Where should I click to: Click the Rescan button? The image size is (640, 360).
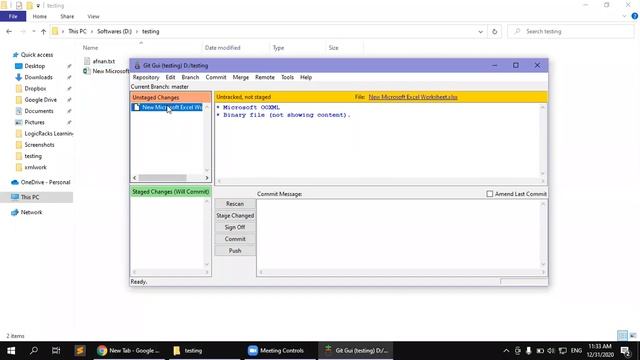click(235, 204)
